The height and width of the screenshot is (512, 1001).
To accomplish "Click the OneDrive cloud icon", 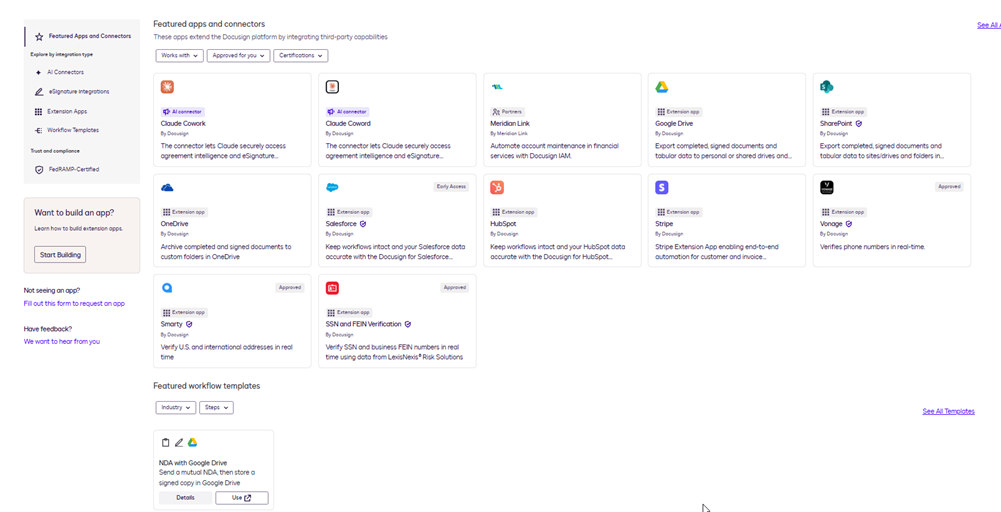I will point(167,187).
